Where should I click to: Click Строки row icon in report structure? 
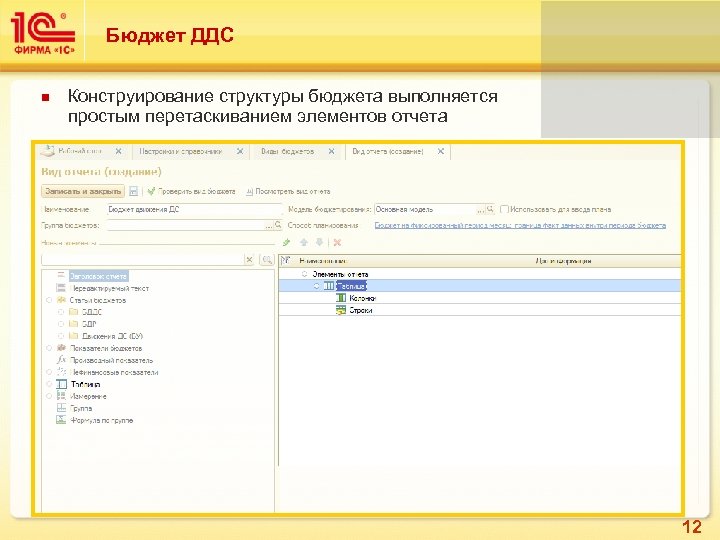[341, 310]
